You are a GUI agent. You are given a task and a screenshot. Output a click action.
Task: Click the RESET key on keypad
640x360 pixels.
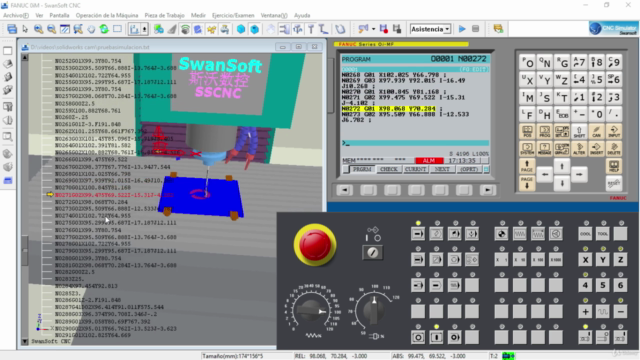(x=614, y=183)
